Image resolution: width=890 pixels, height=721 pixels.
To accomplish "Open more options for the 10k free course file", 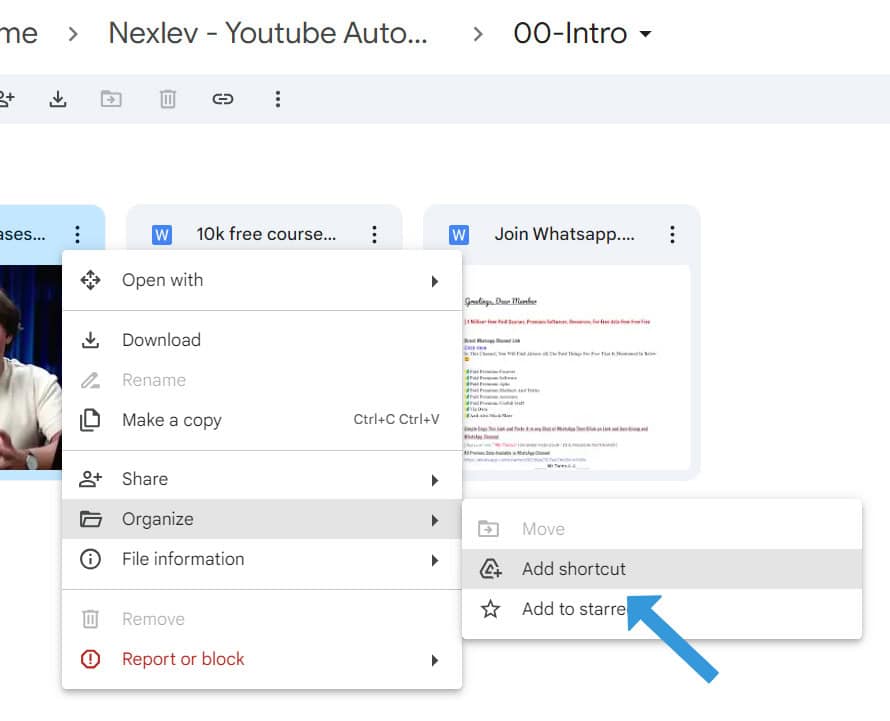I will click(374, 234).
